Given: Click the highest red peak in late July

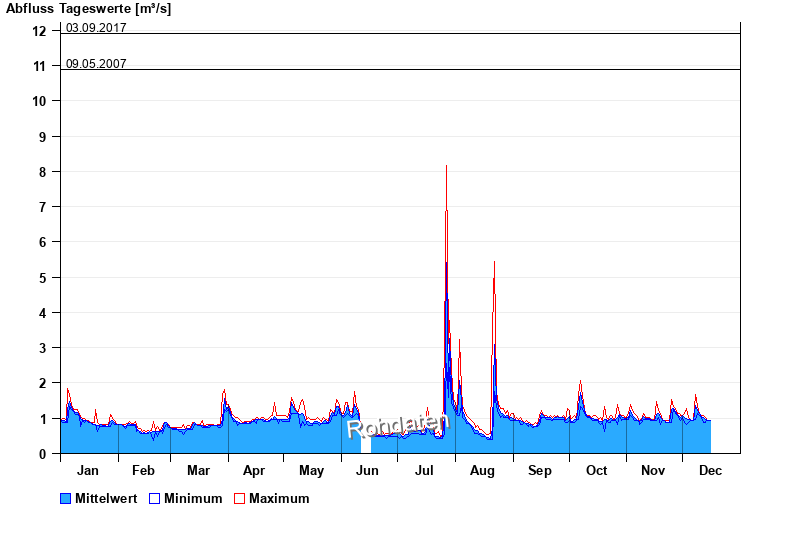Looking at the screenshot, I should pos(446,168).
